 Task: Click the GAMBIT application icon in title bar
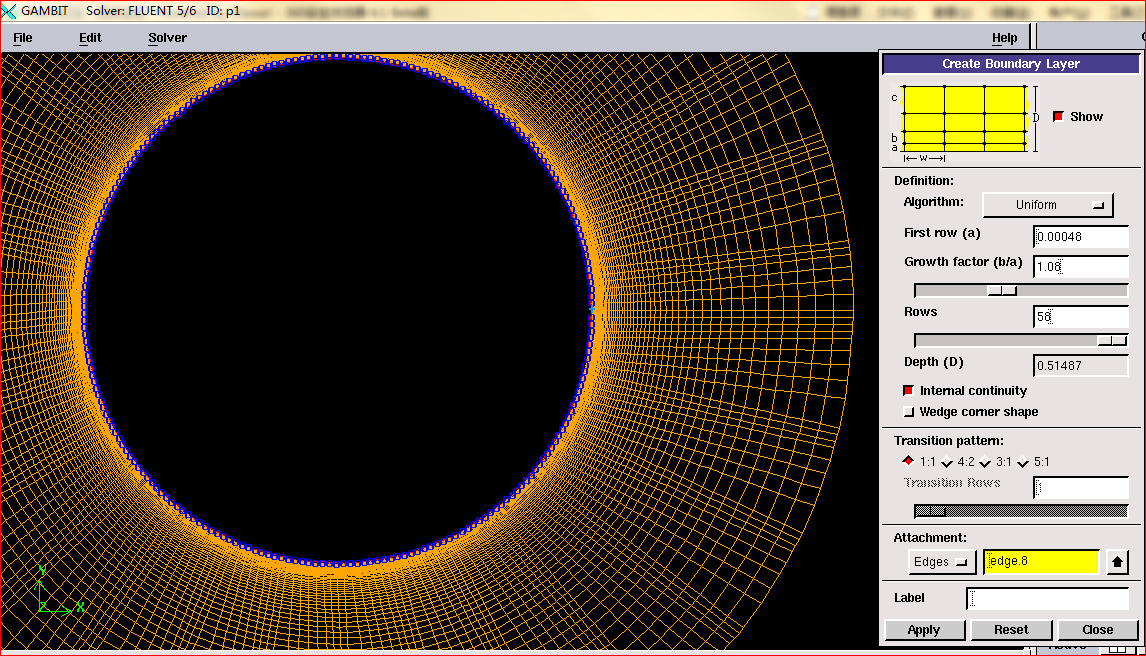point(9,11)
